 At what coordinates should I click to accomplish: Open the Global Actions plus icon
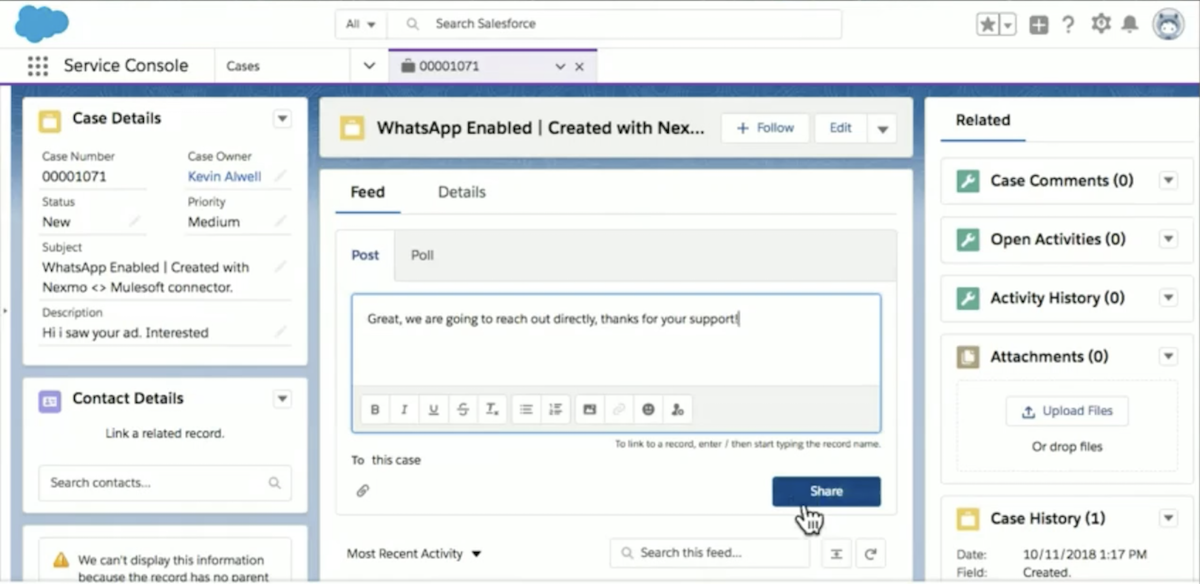[1039, 25]
